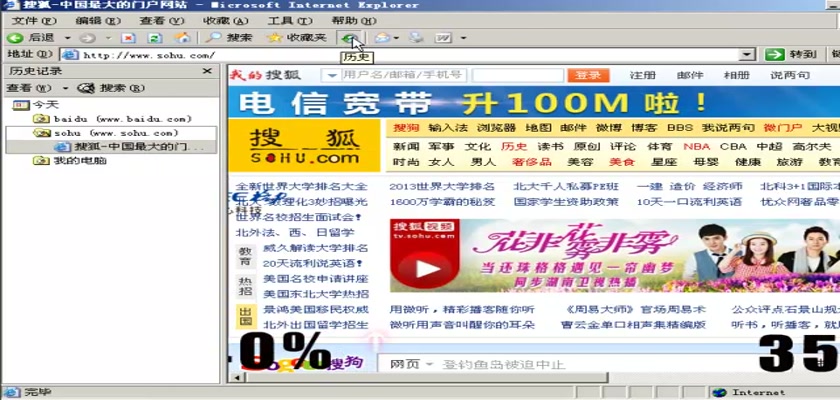Viewport: 840px width, 400px height.
Task: Click the My Computer (我的电脑) folder icon
Action: pos(41,160)
